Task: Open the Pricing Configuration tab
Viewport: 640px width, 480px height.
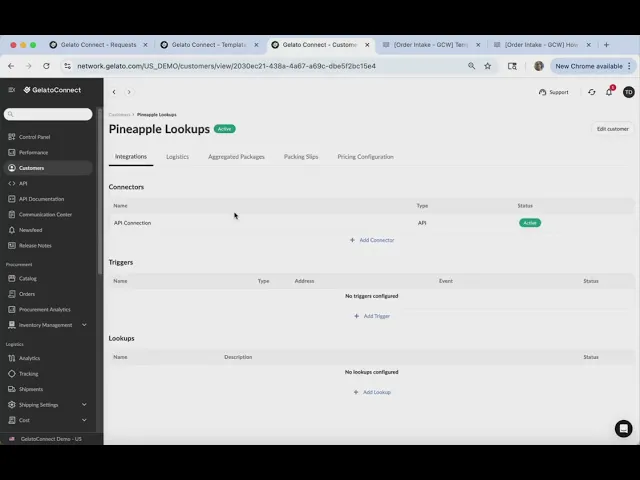Action: pos(365,157)
